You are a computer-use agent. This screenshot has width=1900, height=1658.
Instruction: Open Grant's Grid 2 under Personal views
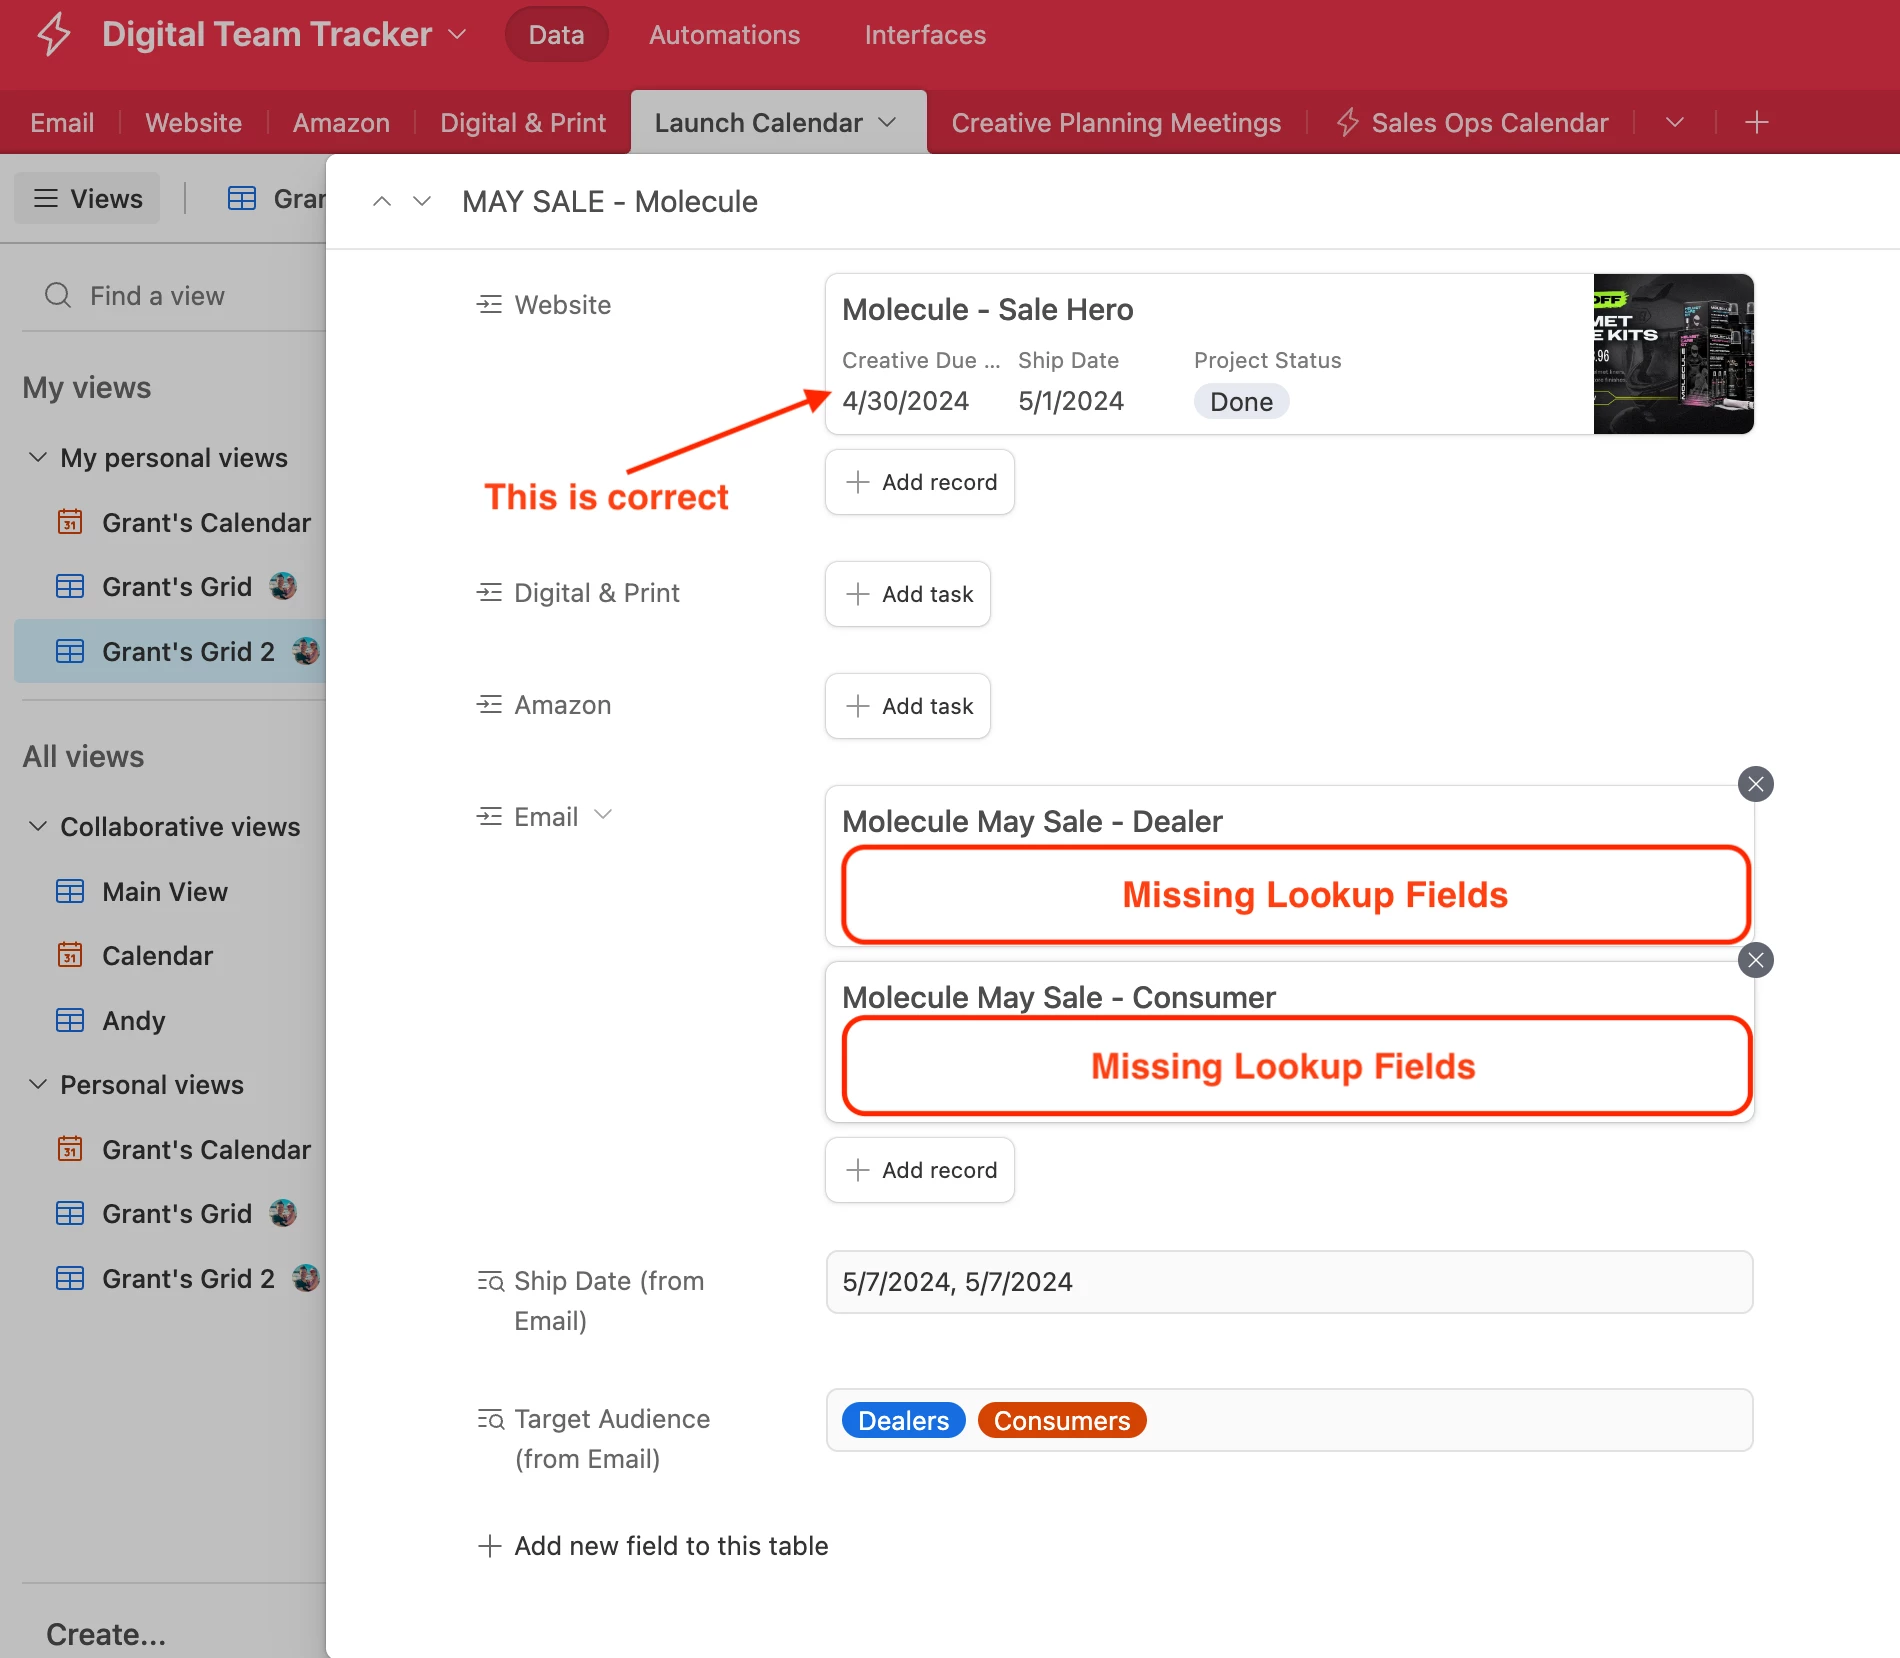pos(187,1278)
